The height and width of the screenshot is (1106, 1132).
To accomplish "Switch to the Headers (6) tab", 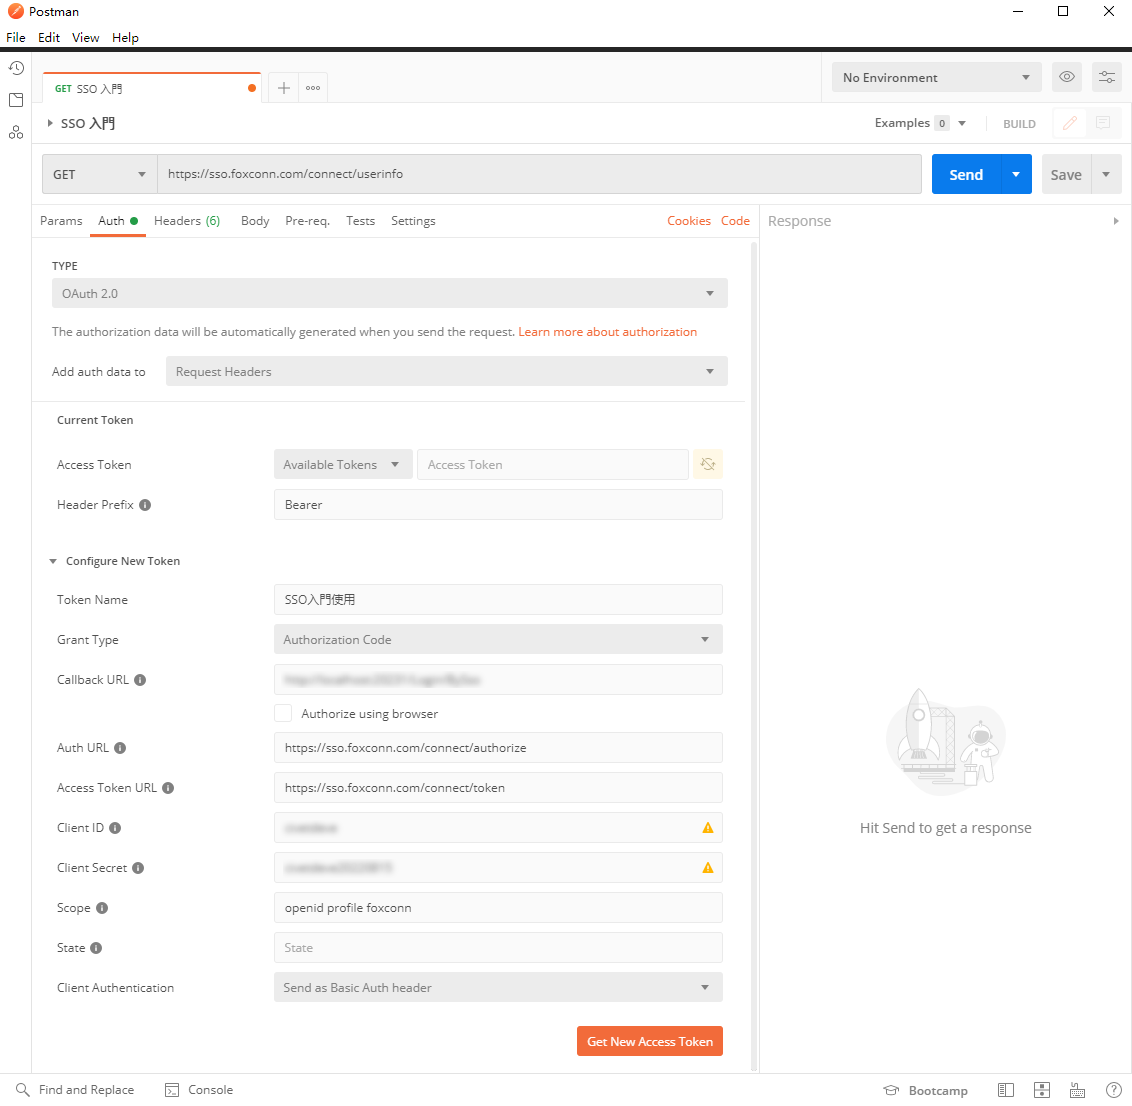I will pyautogui.click(x=187, y=221).
